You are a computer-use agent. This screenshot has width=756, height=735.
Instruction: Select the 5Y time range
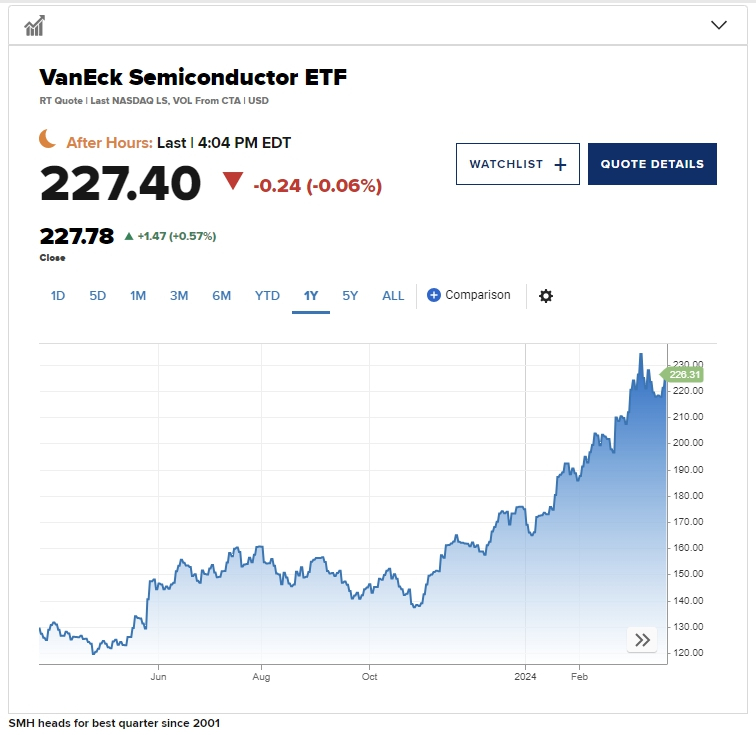click(350, 296)
